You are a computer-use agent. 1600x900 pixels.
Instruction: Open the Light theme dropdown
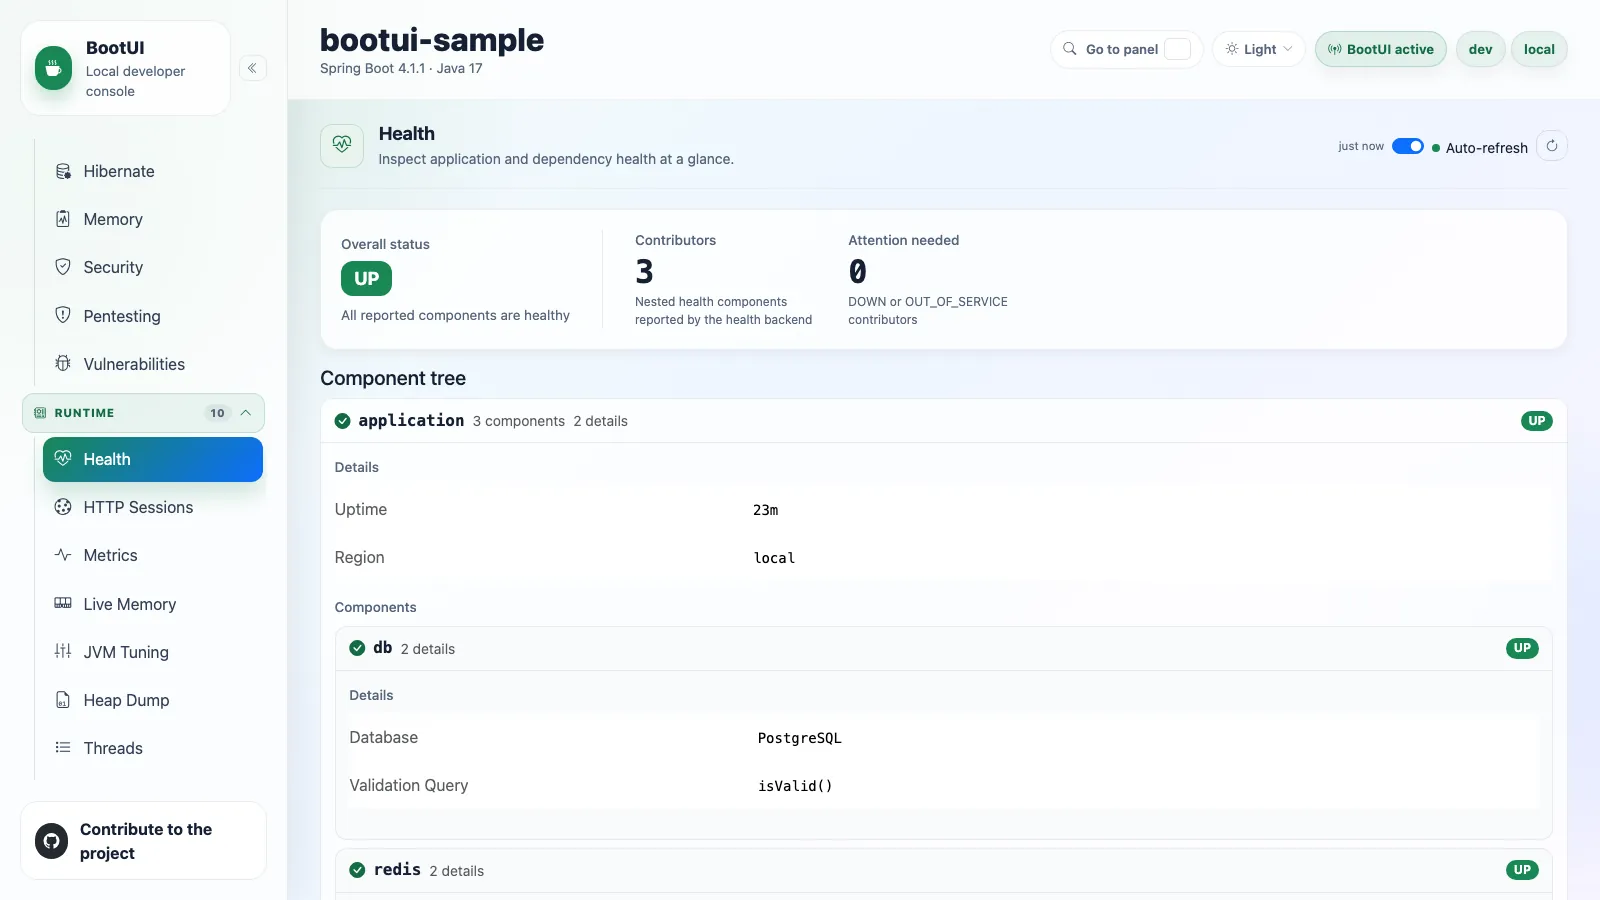1259,49
